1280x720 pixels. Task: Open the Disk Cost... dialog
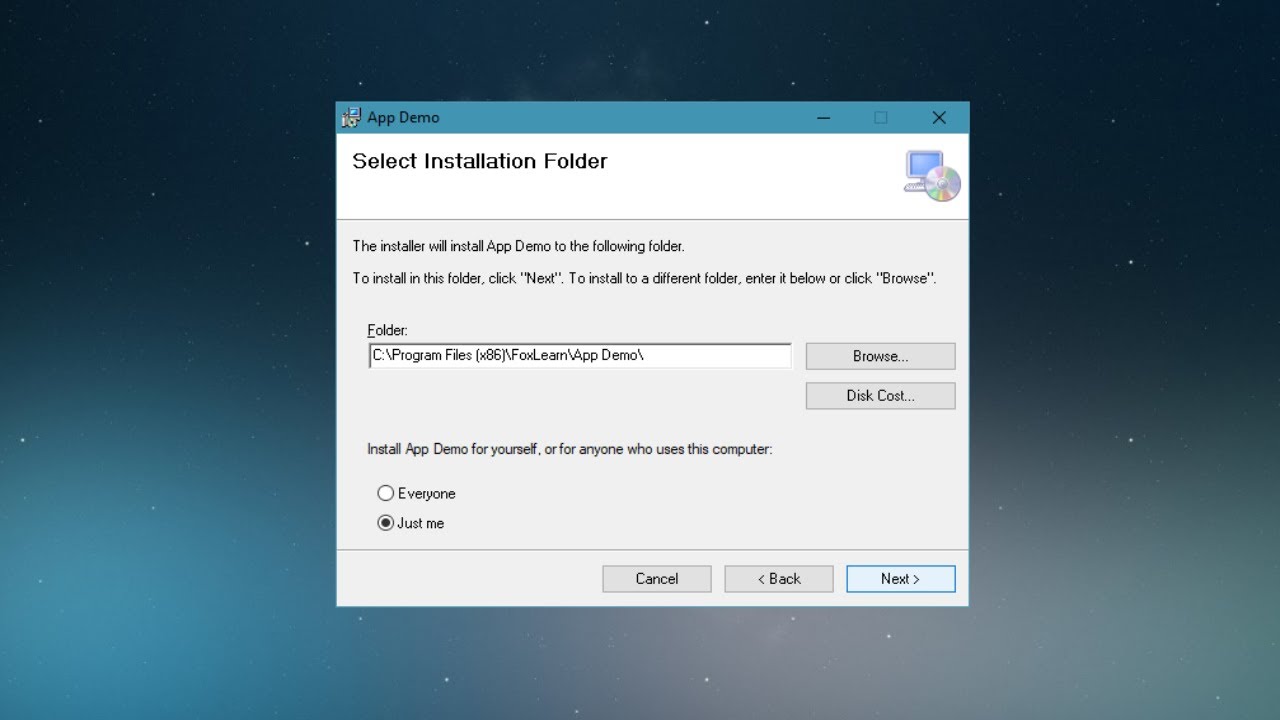click(880, 396)
